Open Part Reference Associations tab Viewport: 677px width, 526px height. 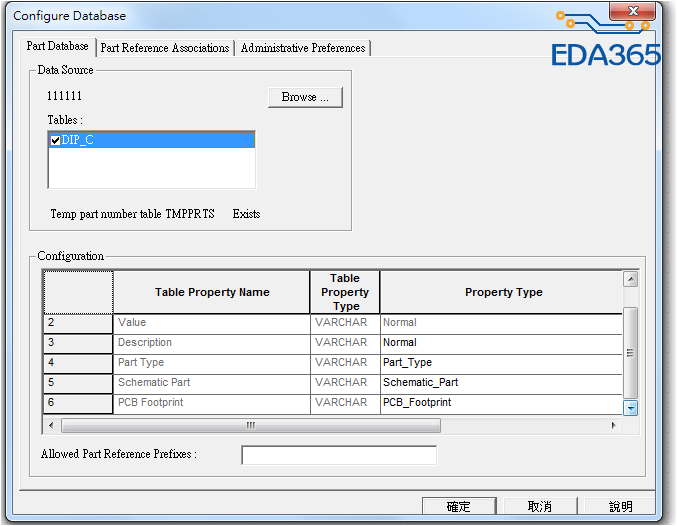165,48
